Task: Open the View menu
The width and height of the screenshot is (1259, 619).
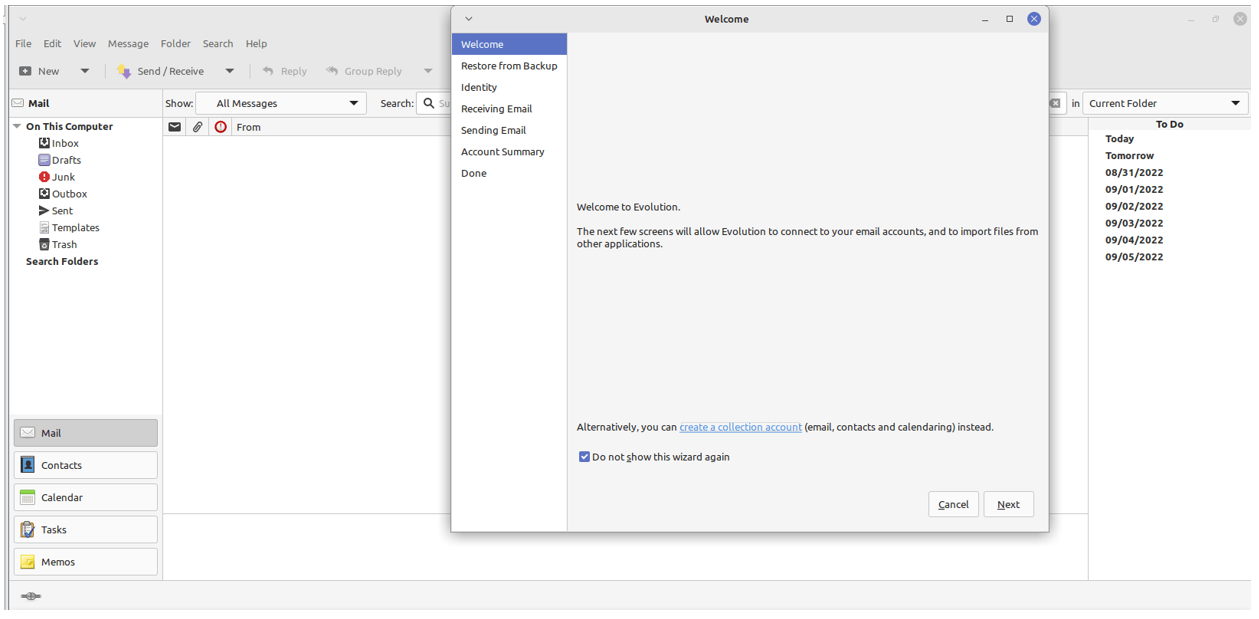Action: (x=84, y=44)
